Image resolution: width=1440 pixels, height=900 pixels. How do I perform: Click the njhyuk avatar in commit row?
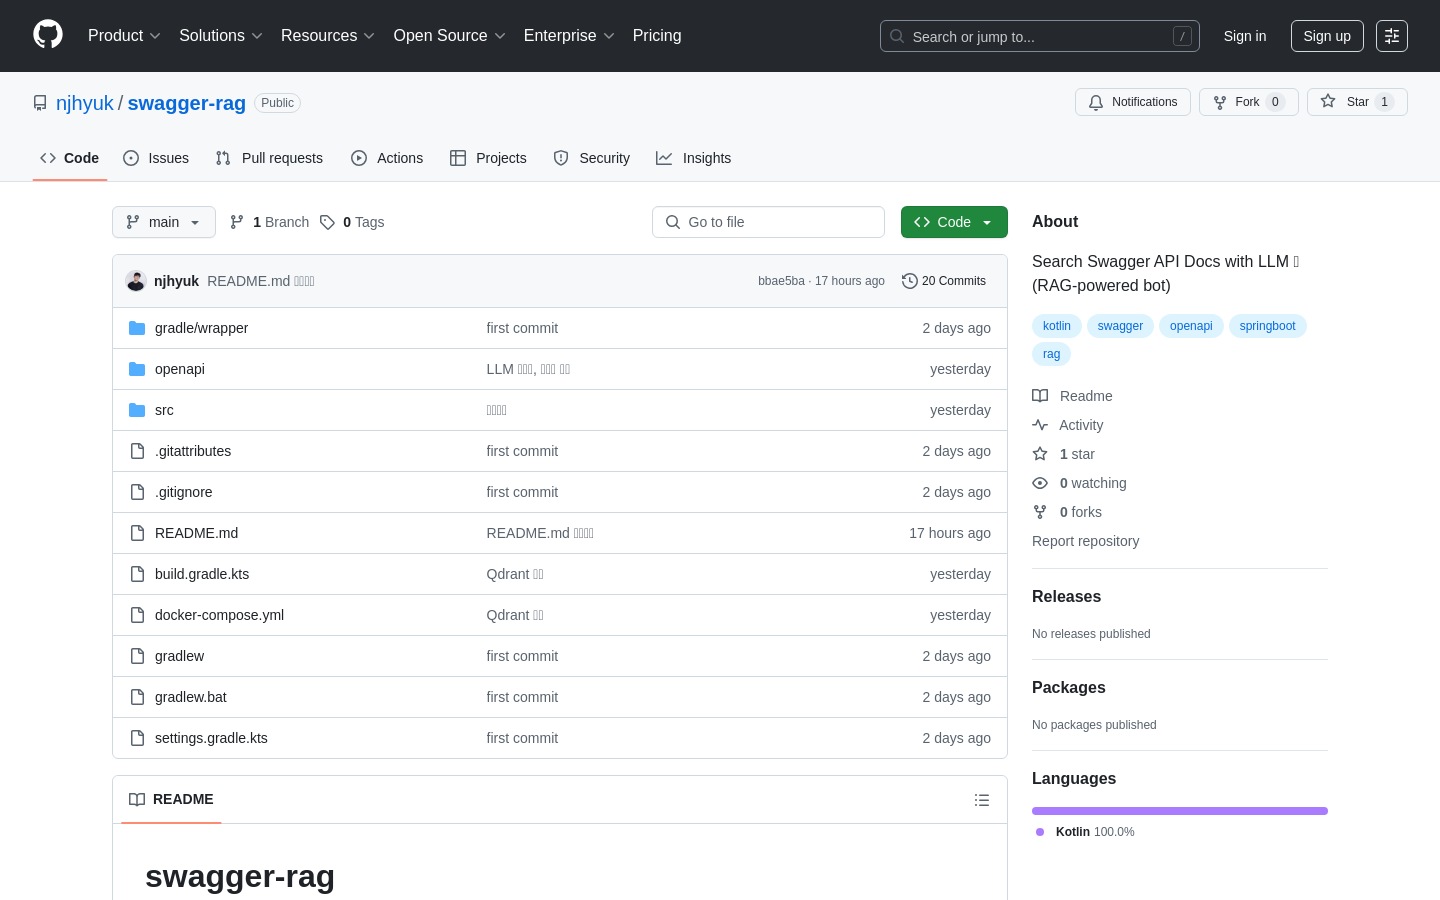coord(136,281)
